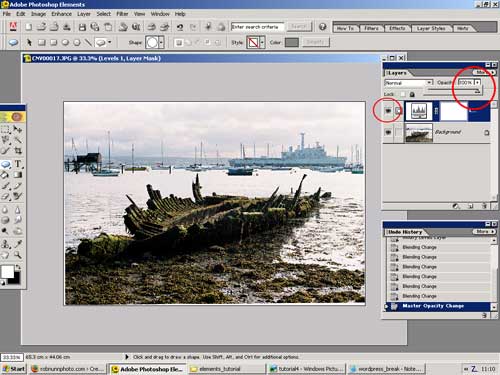500x375 pixels.
Task: Select the Zoom tool
Action: click(x=18, y=255)
